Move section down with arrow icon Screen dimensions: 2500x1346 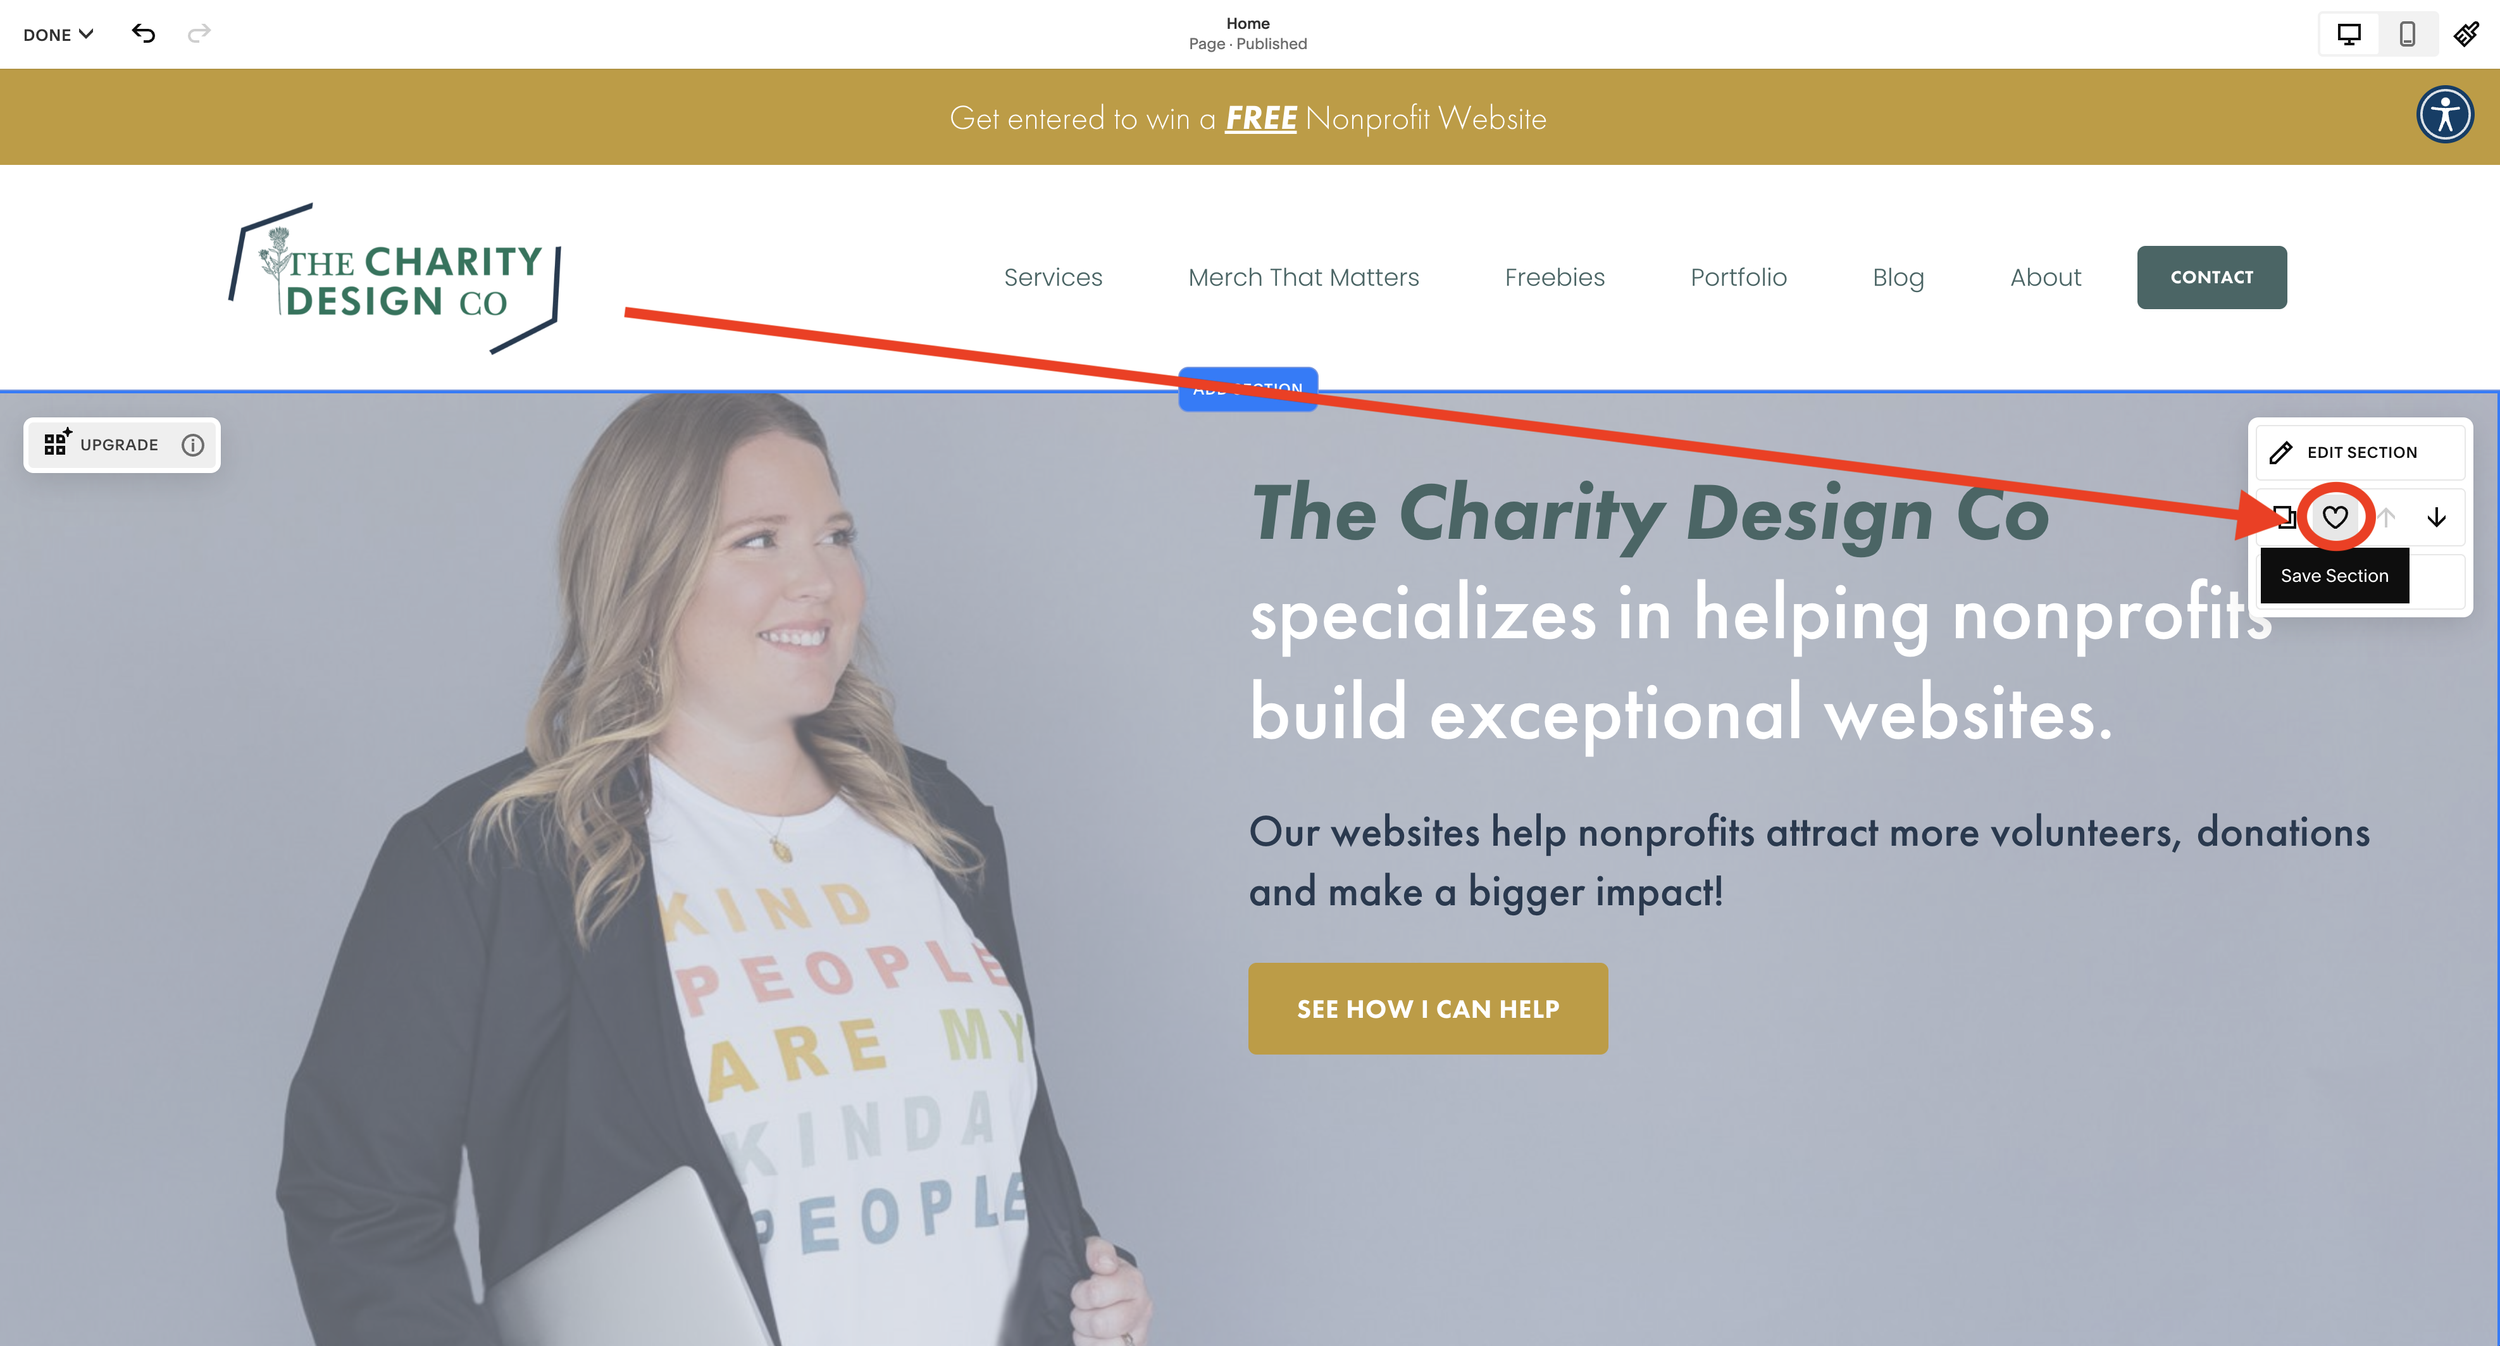pyautogui.click(x=2436, y=517)
